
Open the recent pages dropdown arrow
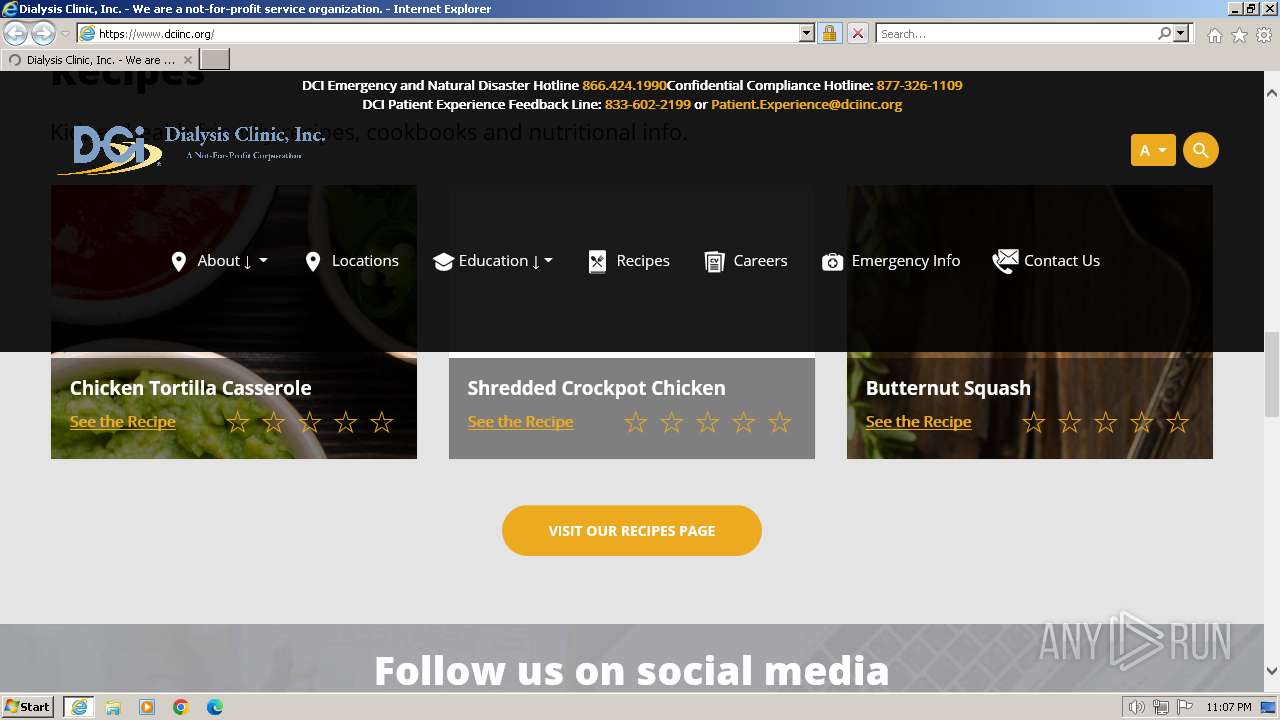click(66, 33)
